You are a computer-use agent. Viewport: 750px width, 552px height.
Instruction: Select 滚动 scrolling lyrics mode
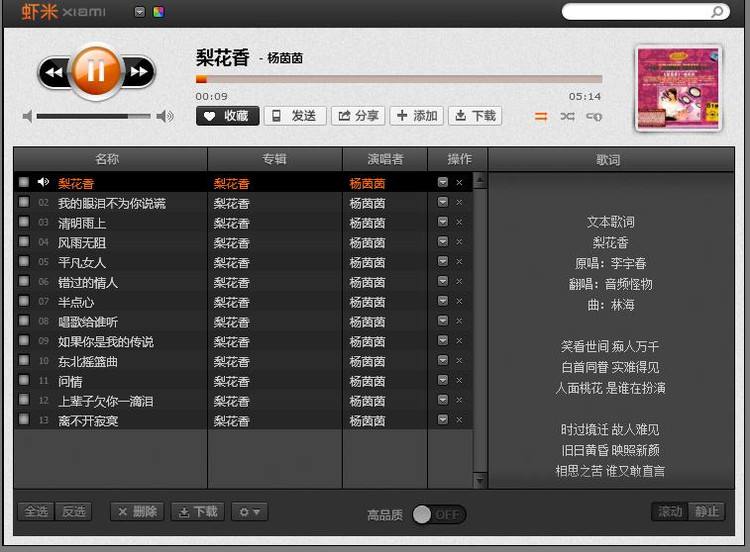pos(670,511)
